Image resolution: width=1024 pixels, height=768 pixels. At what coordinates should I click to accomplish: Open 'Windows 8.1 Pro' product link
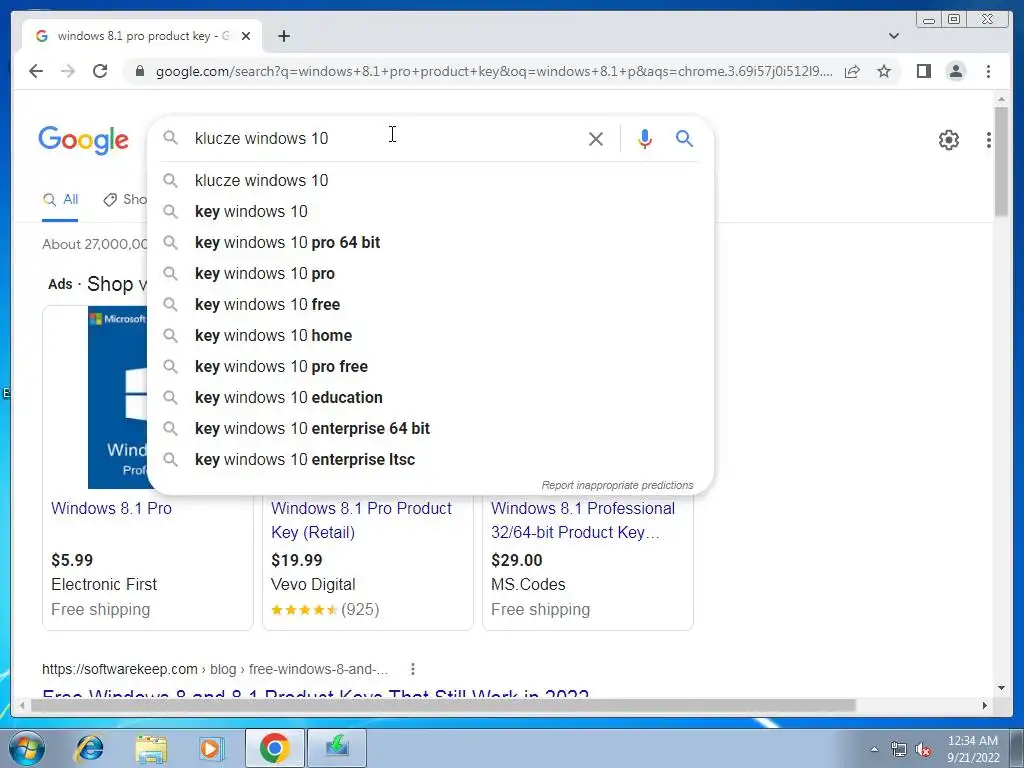[x=112, y=508]
